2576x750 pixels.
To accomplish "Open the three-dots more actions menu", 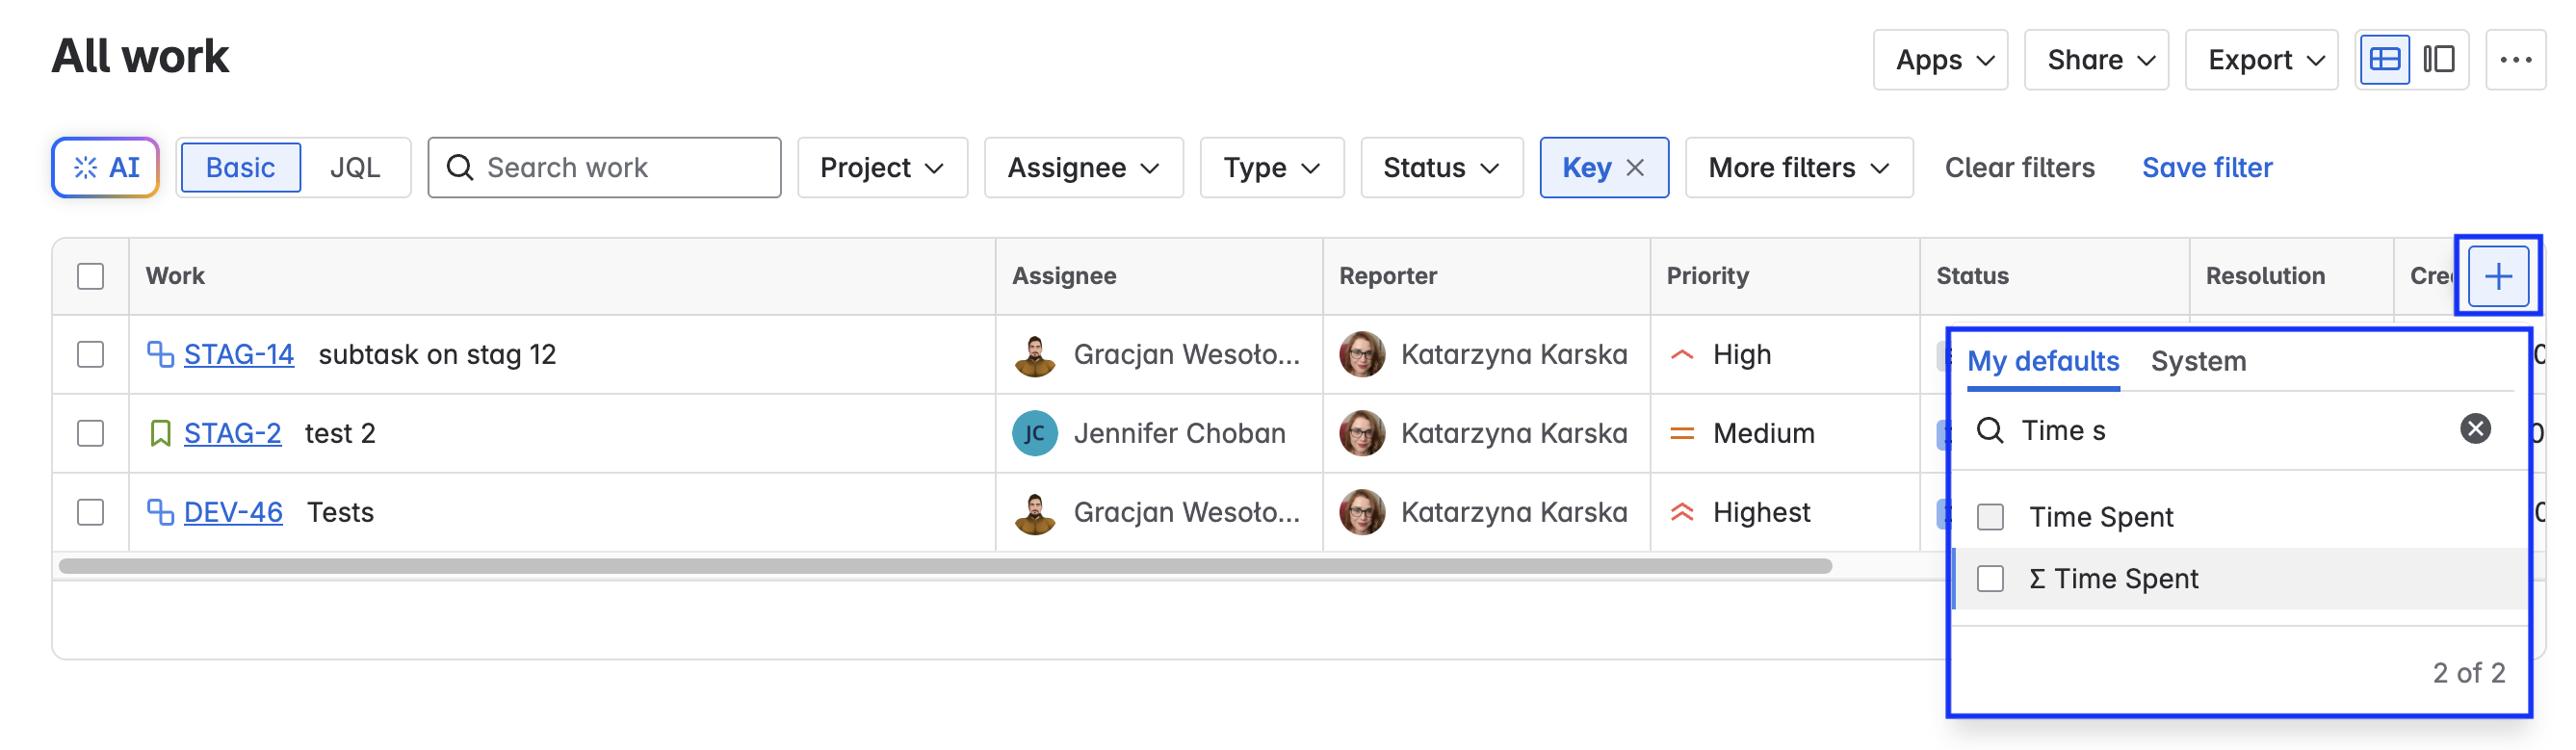I will click(x=2515, y=60).
